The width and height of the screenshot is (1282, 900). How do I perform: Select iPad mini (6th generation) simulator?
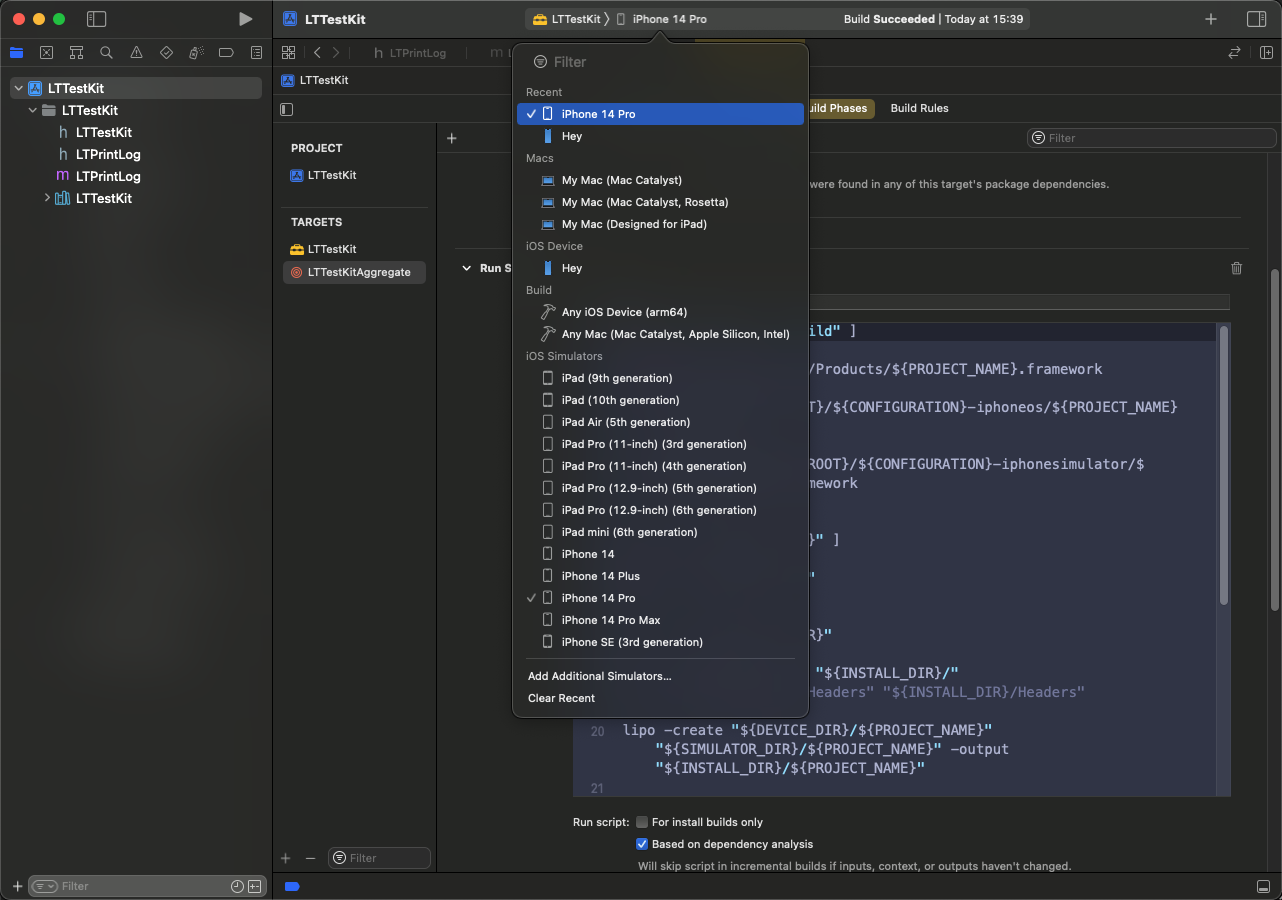coord(660,532)
